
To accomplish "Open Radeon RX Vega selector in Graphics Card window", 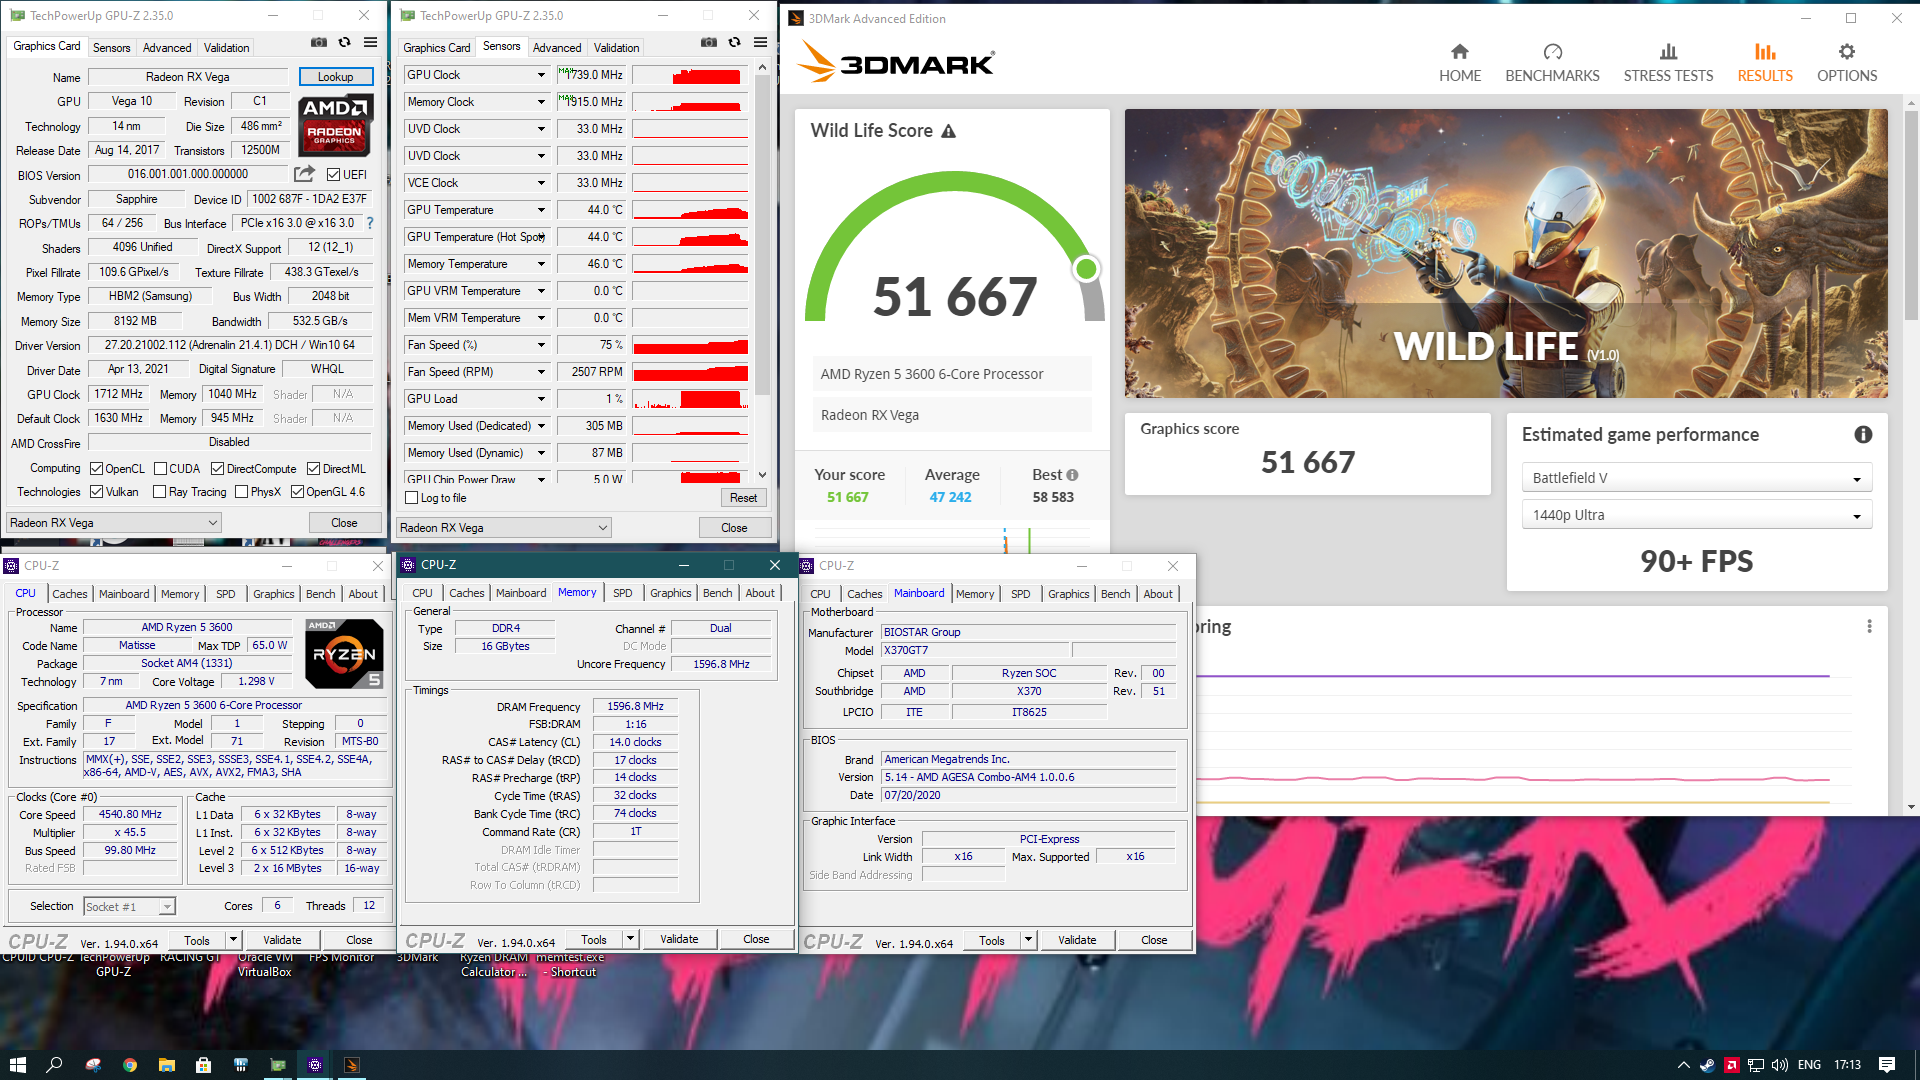I will point(113,523).
